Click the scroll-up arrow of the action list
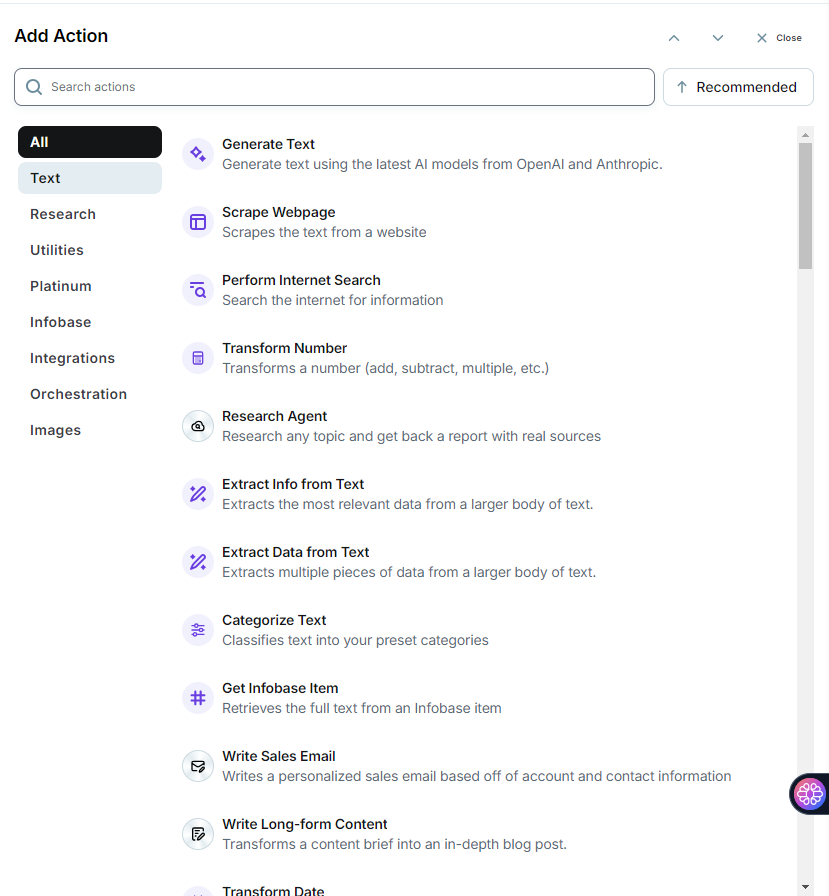 coord(805,135)
